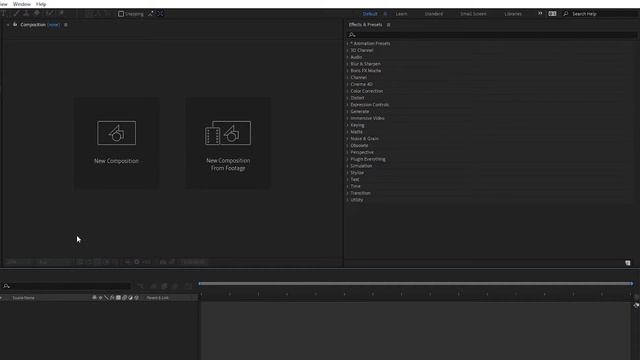Image resolution: width=640 pixels, height=360 pixels.
Task: Click the Parent & Link column header
Action: tap(158, 298)
